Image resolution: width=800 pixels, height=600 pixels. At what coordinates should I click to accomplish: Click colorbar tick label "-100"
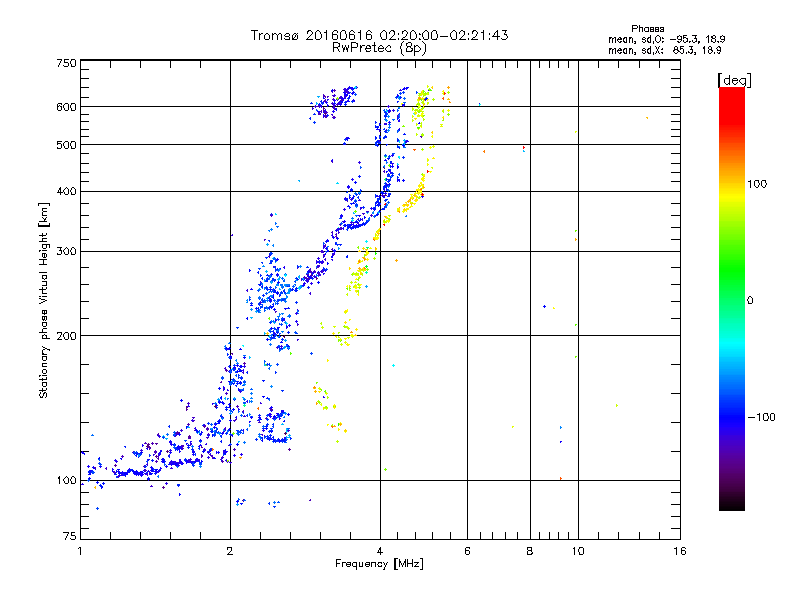(x=761, y=417)
